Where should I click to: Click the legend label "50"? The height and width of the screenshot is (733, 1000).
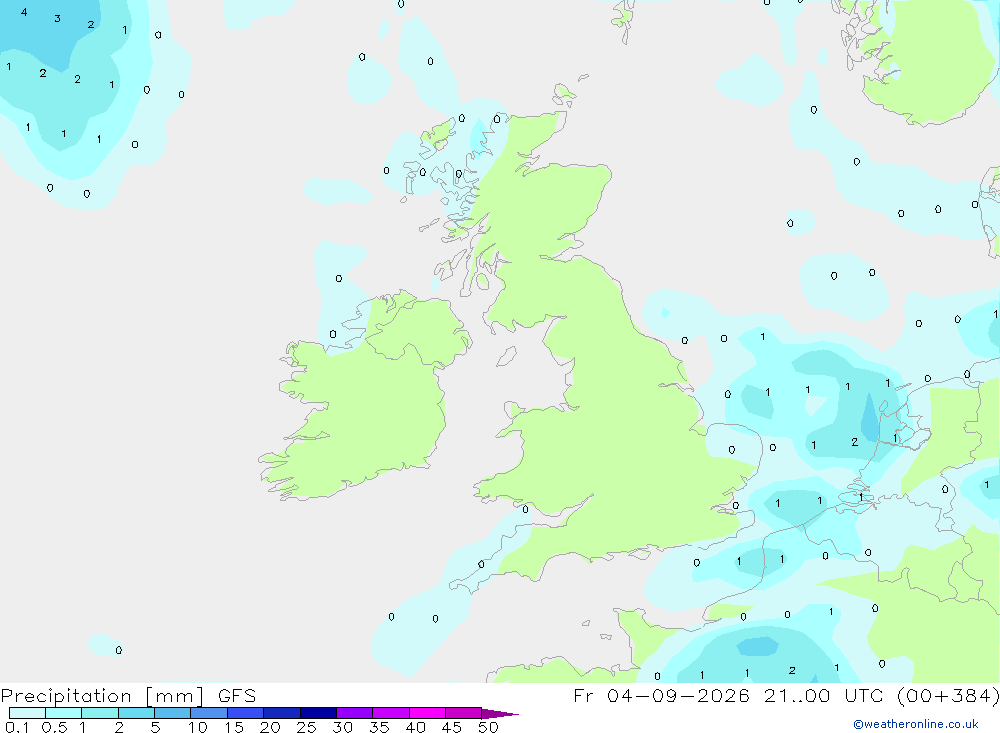488,727
